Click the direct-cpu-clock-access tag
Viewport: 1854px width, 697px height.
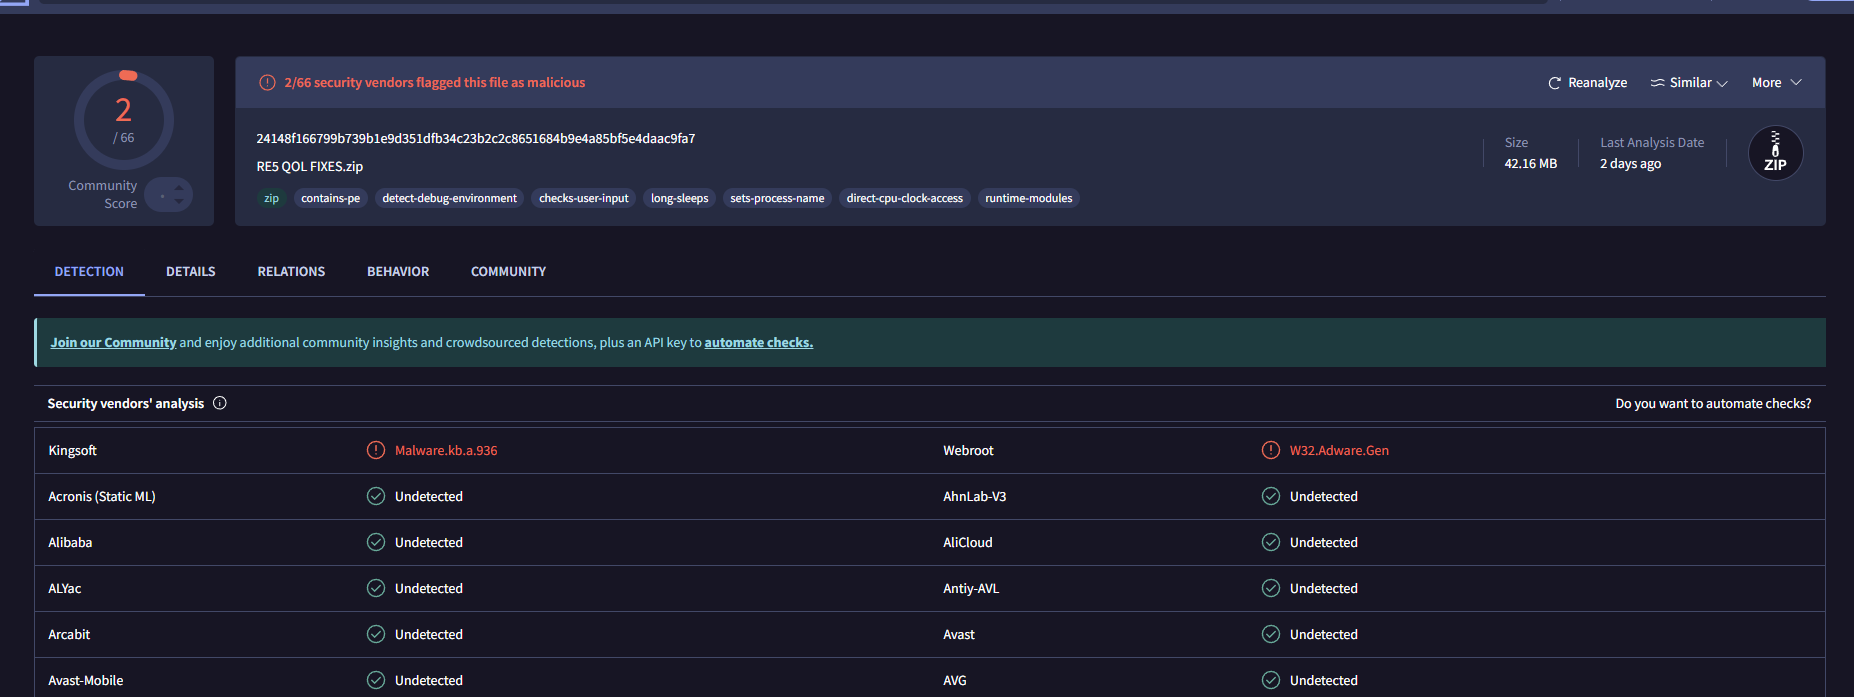point(904,198)
